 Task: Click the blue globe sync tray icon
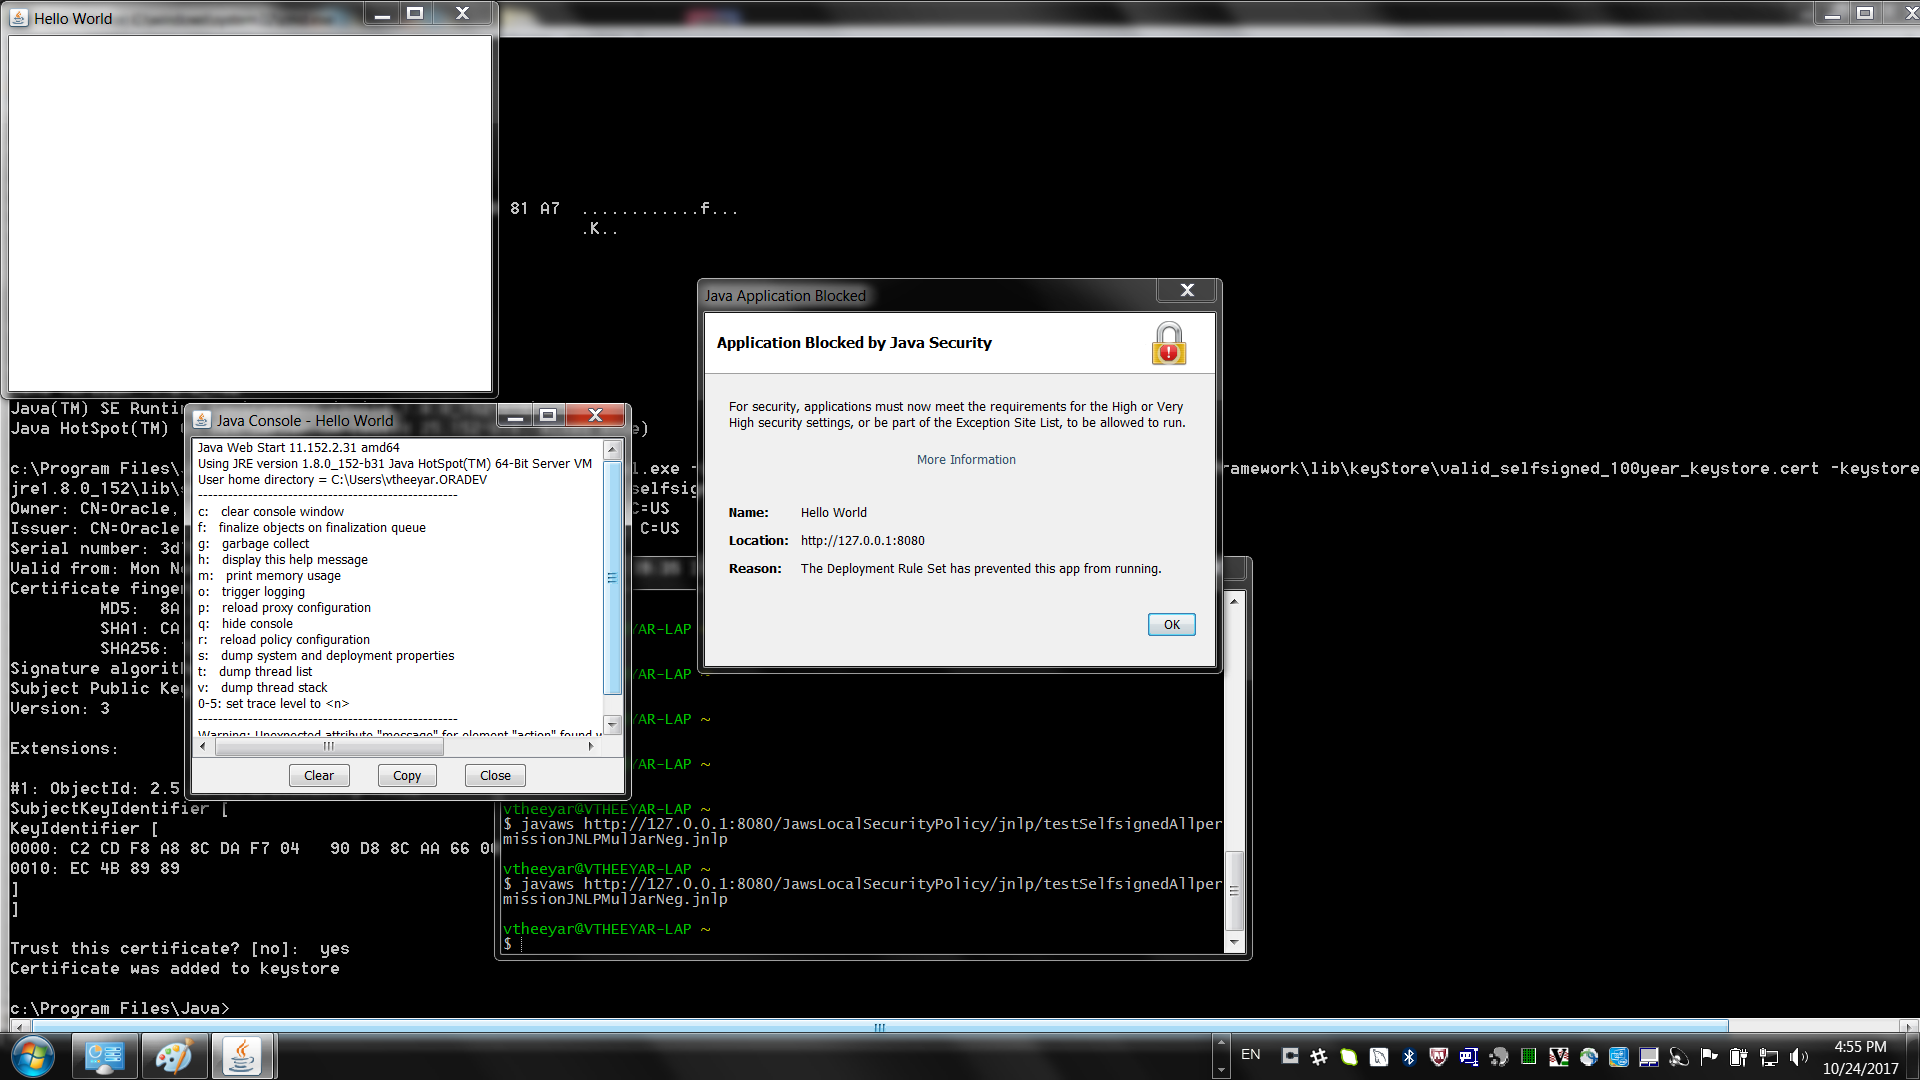click(1589, 1057)
